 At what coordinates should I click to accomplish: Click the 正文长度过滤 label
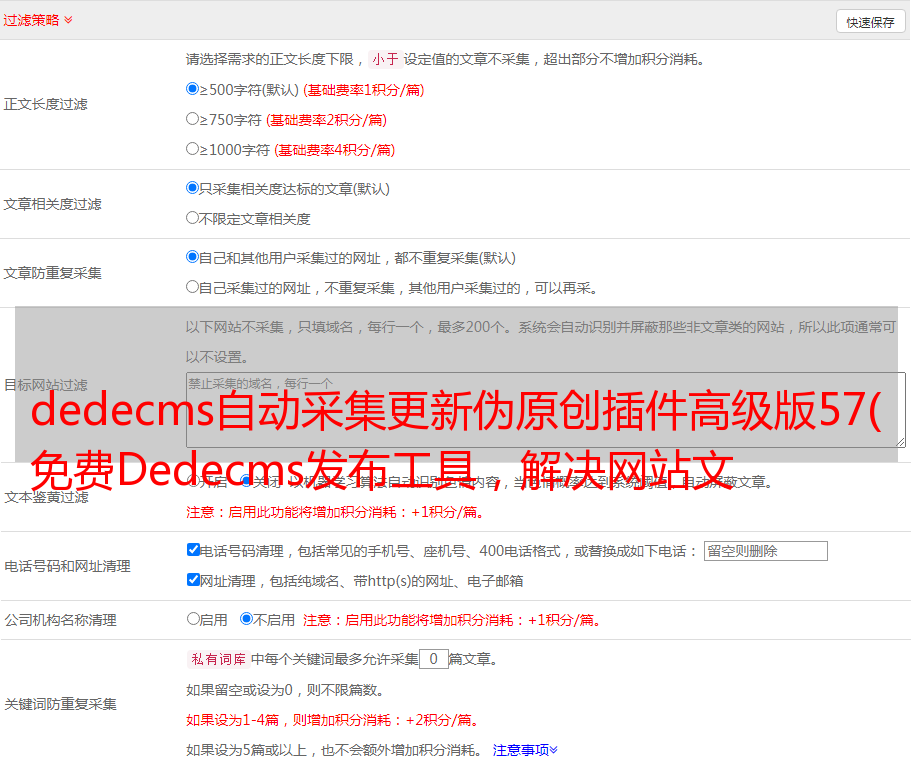pos(46,104)
